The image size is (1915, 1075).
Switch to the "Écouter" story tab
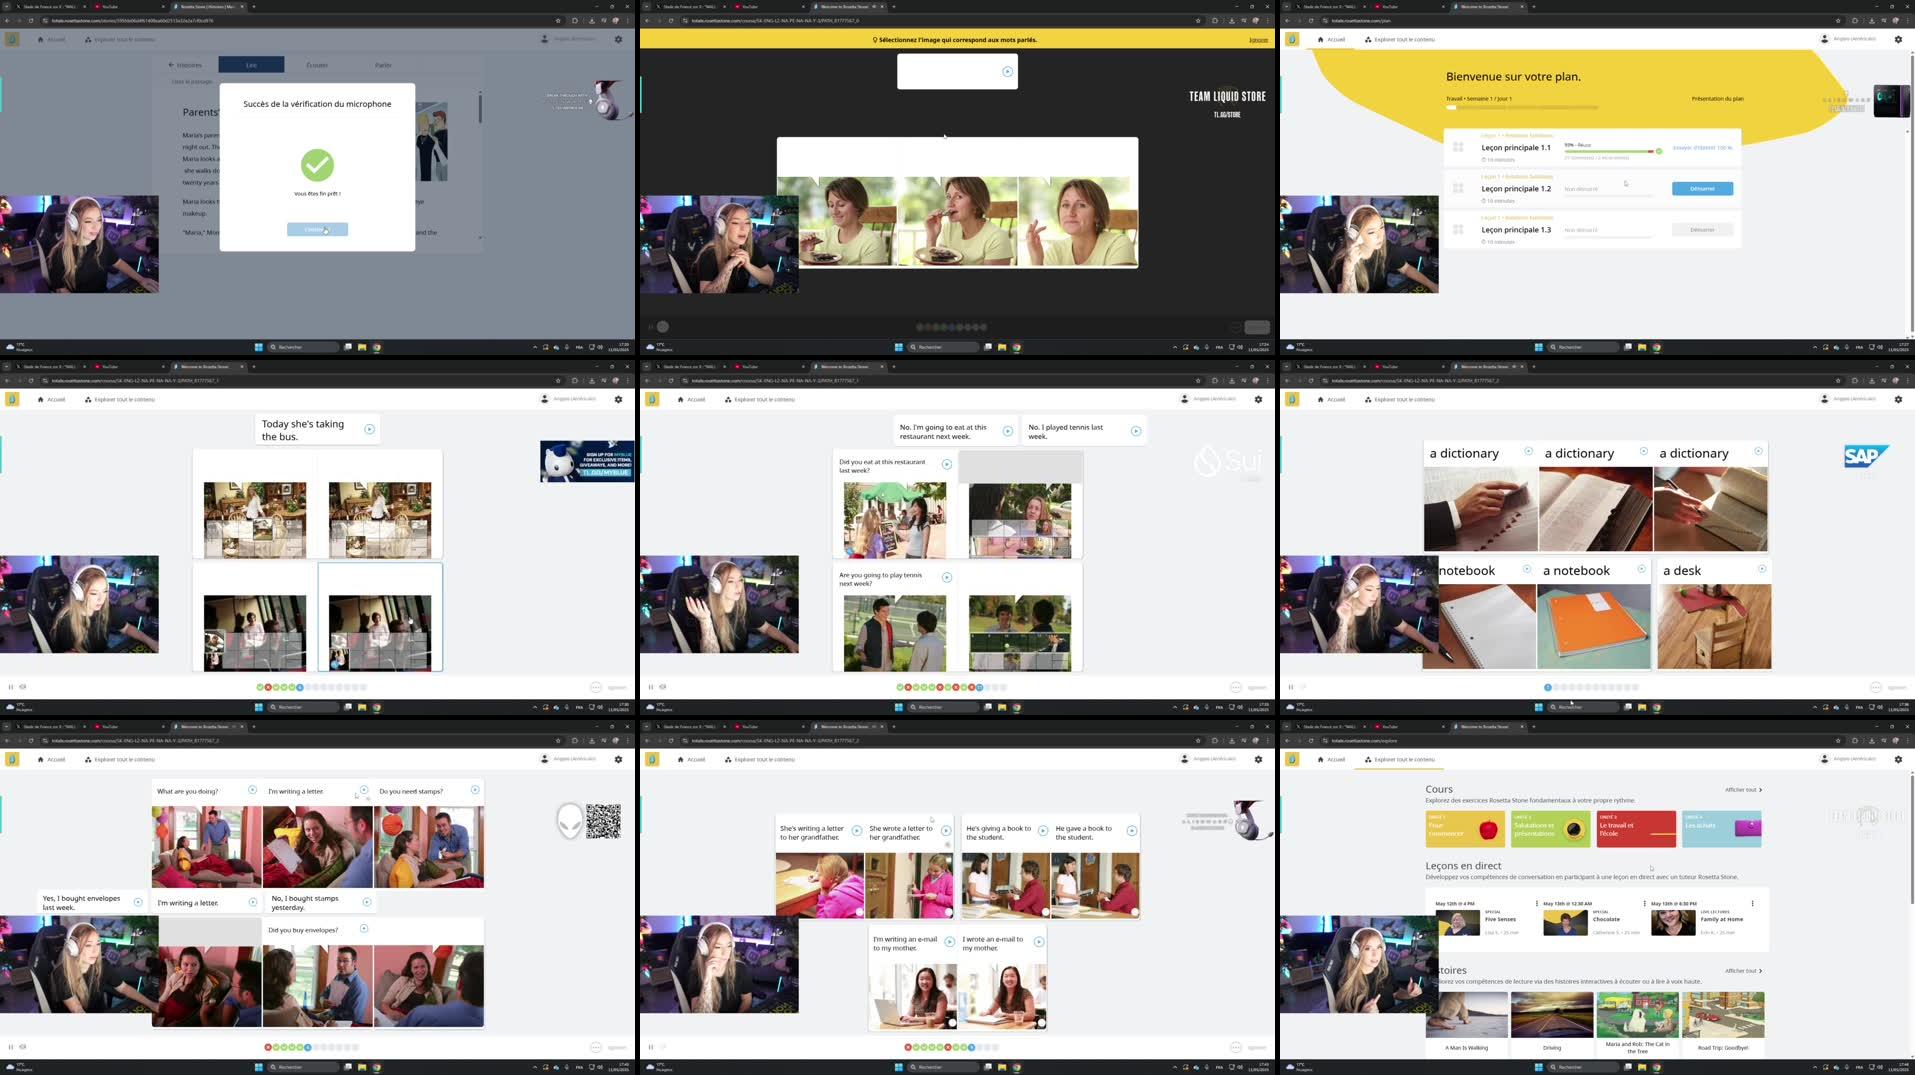pyautogui.click(x=317, y=65)
